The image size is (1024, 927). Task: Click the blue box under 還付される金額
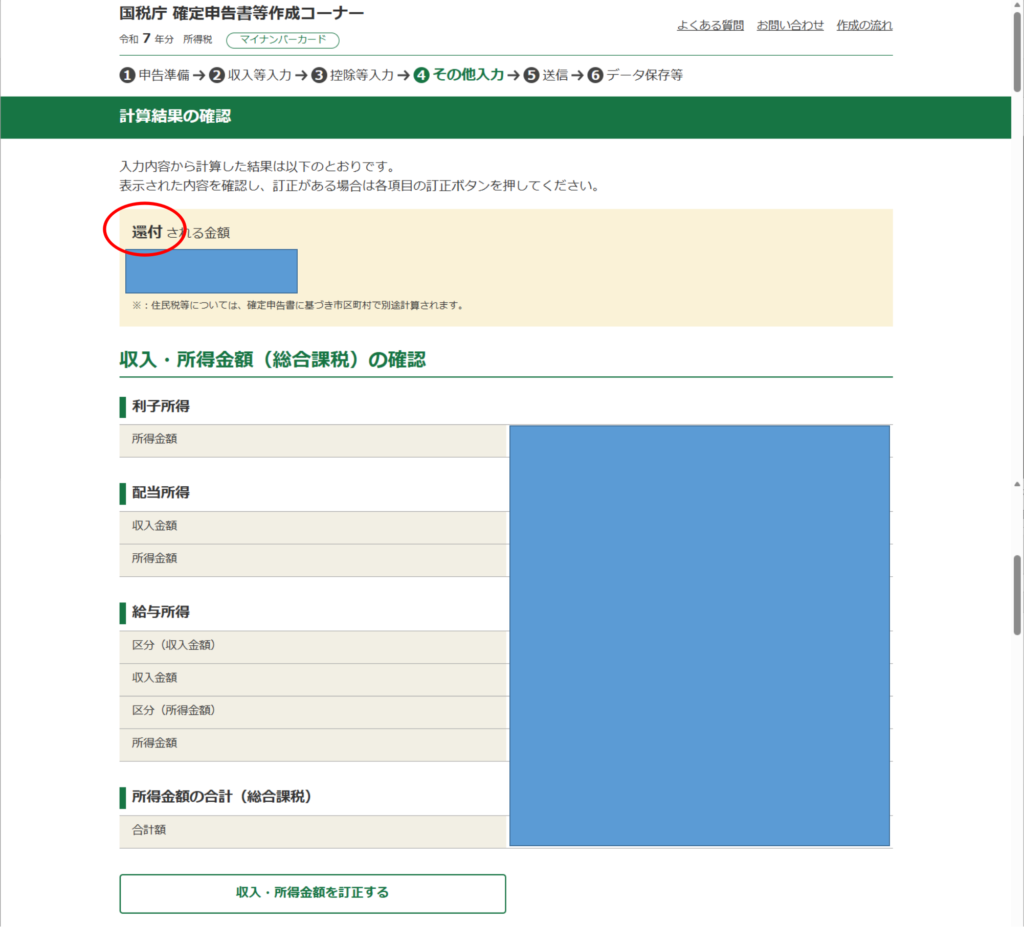coord(211,271)
